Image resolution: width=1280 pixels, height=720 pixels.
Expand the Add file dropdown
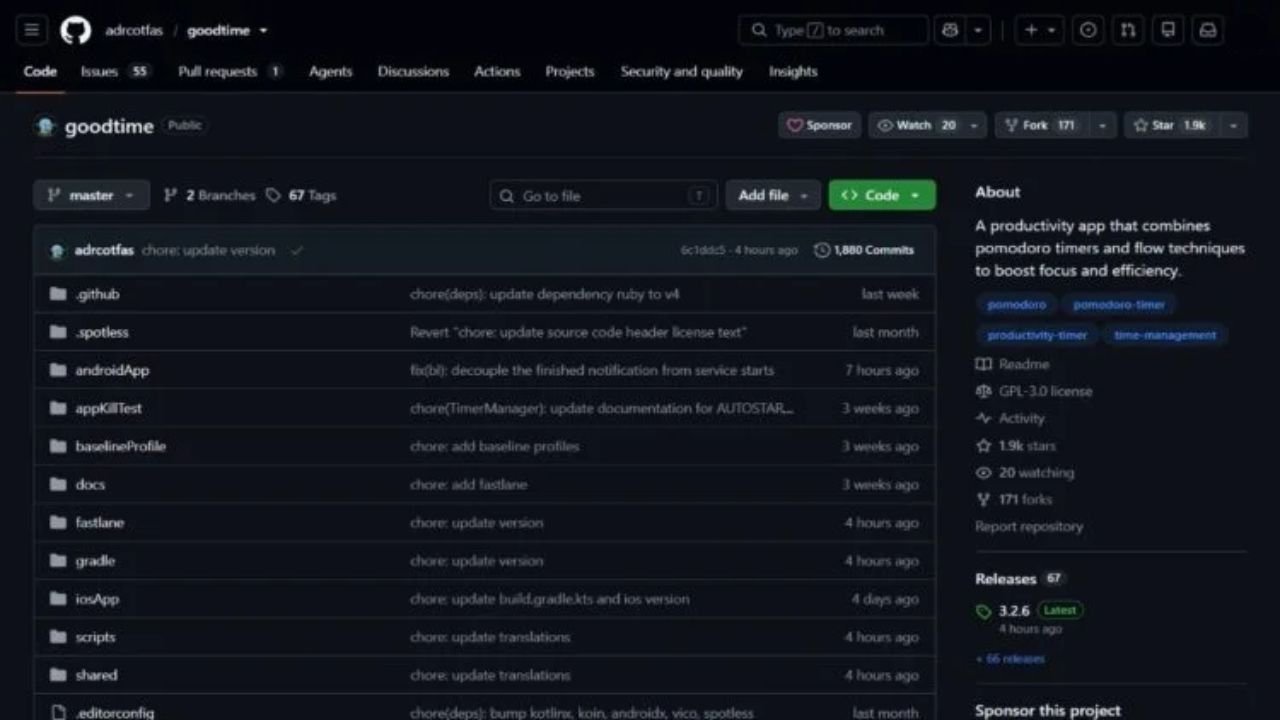point(773,195)
